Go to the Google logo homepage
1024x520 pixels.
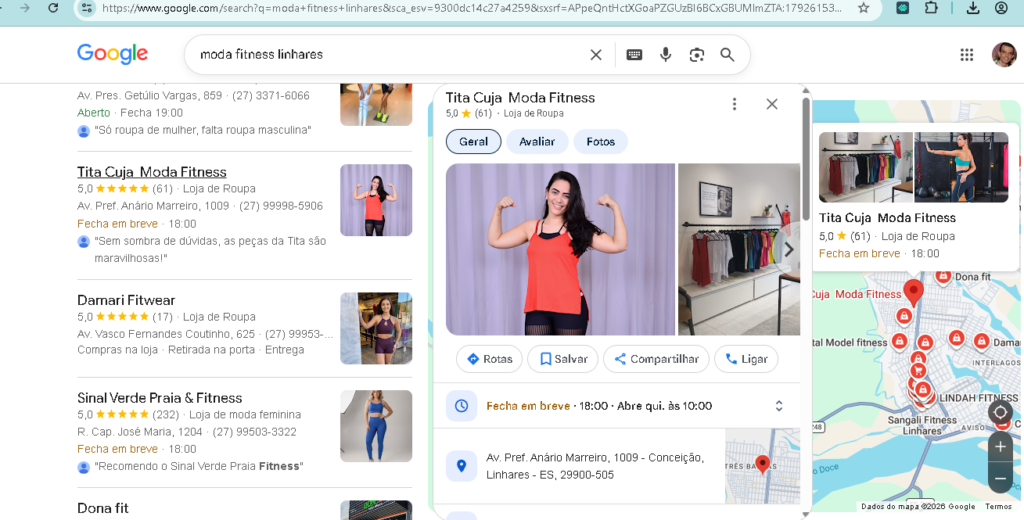112,54
